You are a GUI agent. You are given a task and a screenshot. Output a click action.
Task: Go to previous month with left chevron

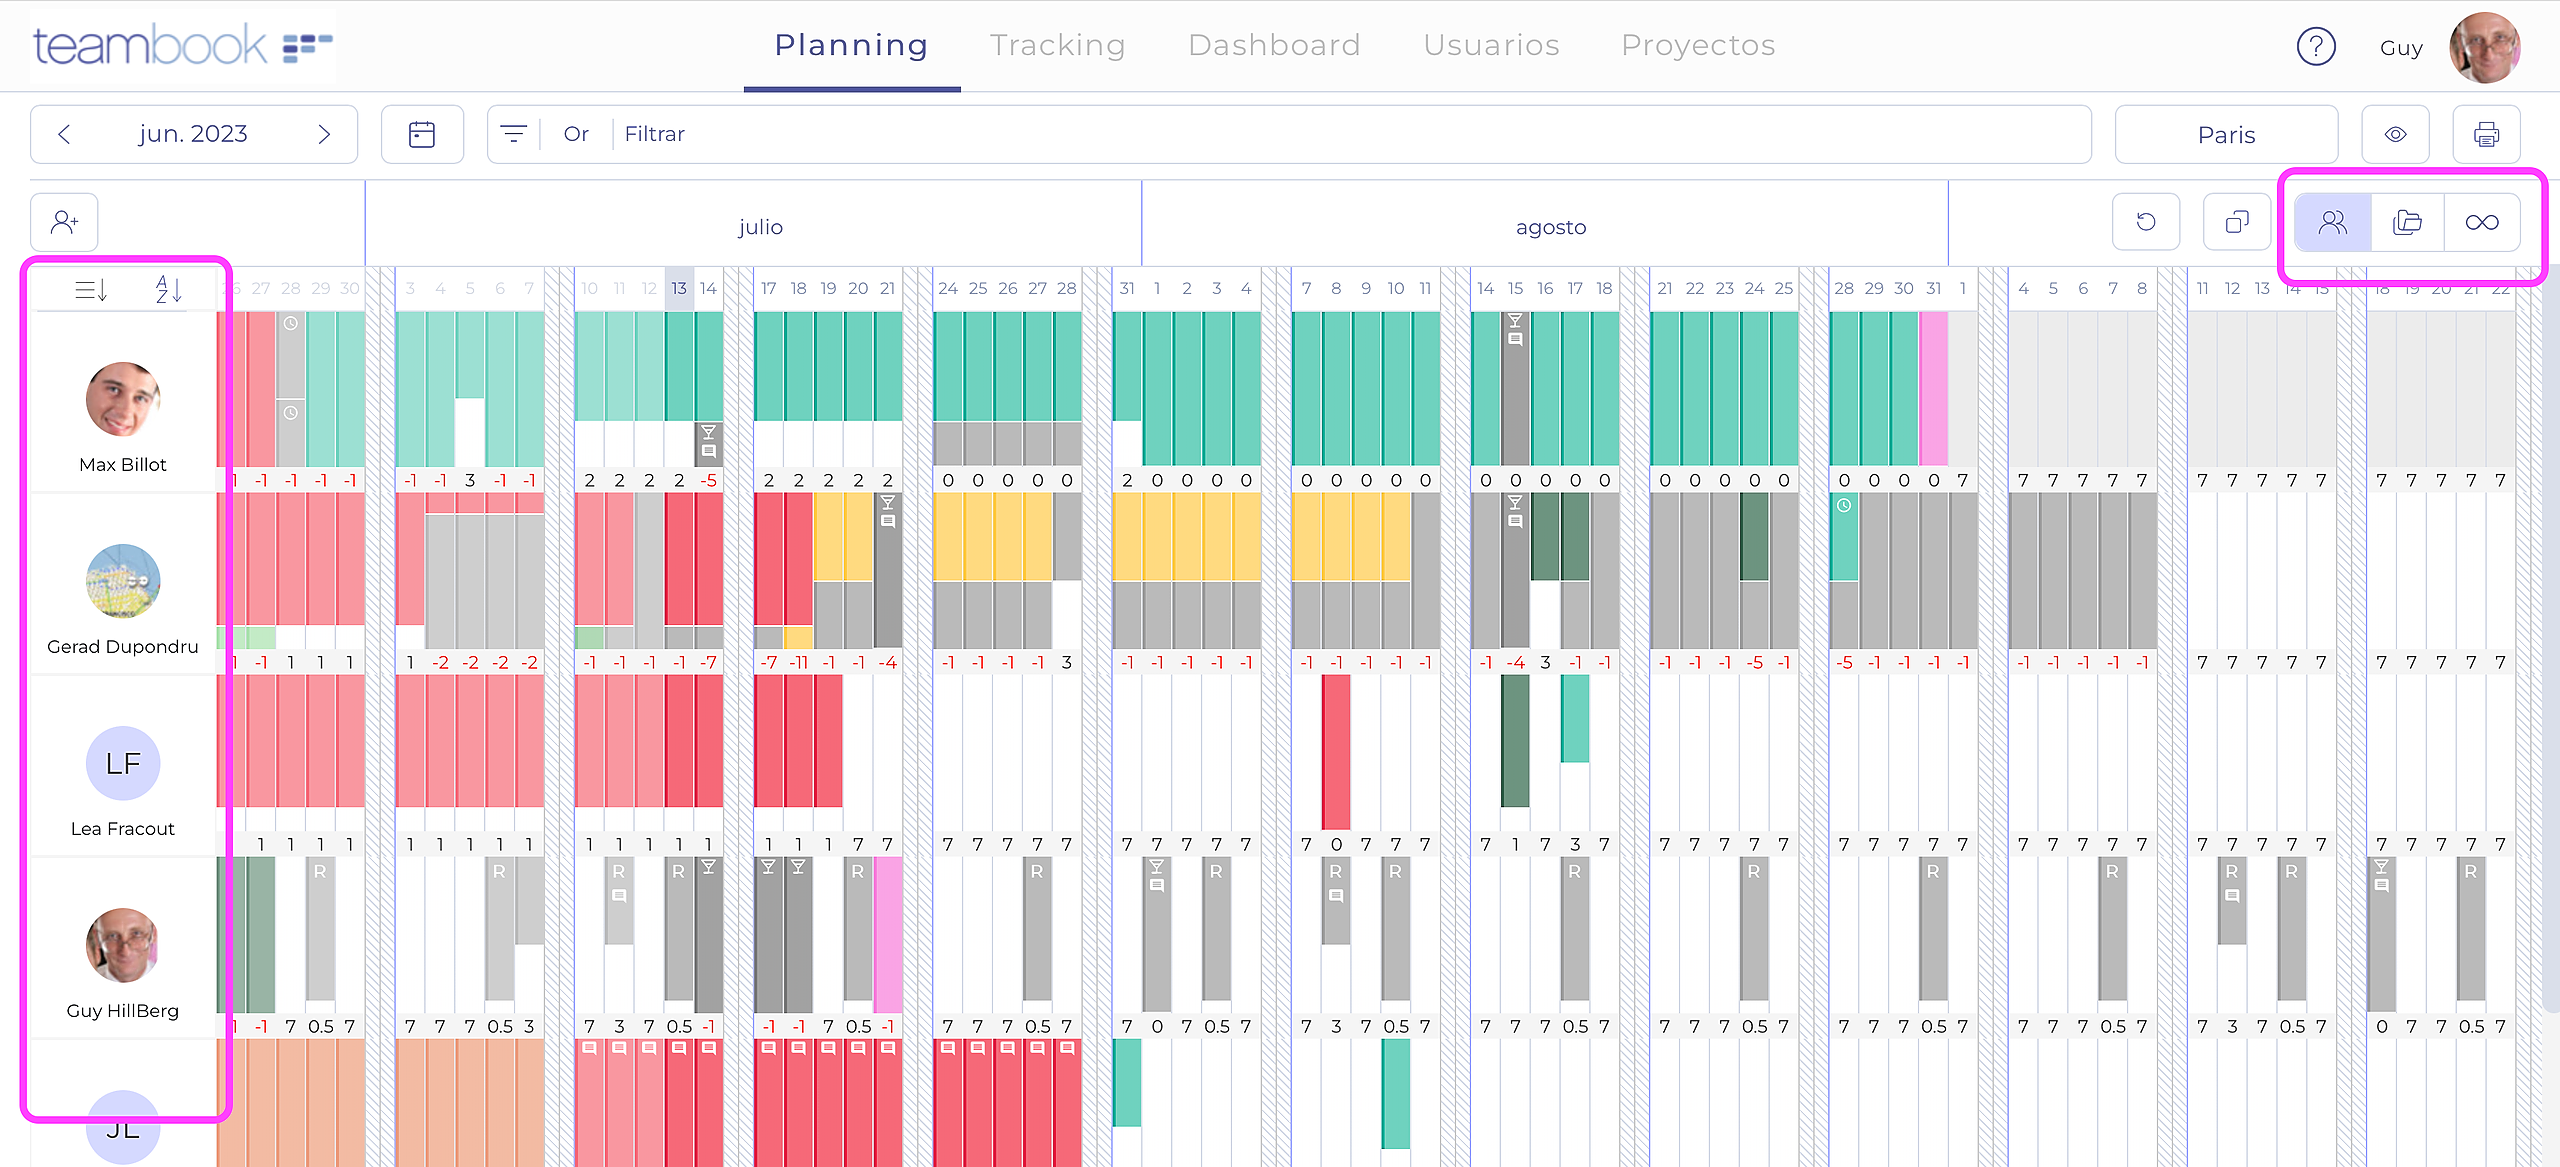coord(64,133)
